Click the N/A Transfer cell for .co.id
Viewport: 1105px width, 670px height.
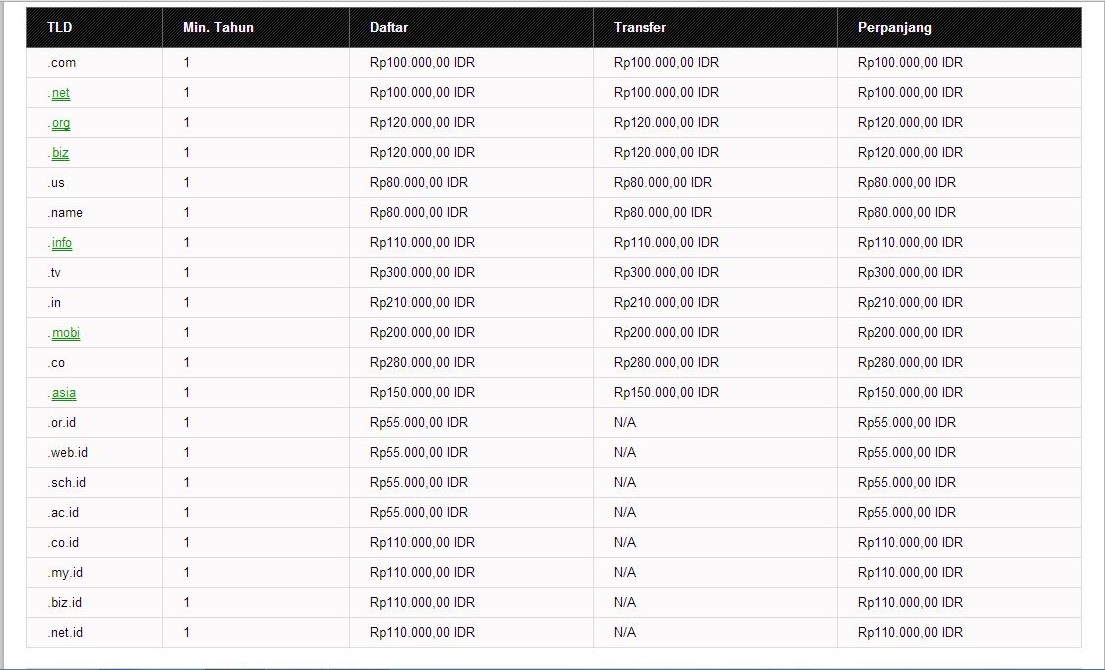[624, 542]
